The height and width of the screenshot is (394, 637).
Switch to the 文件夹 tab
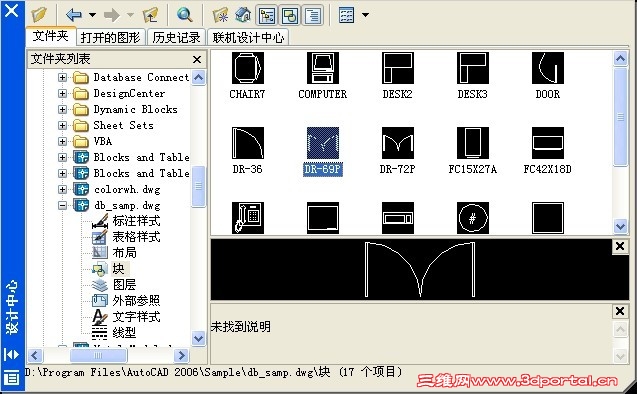click(x=51, y=36)
